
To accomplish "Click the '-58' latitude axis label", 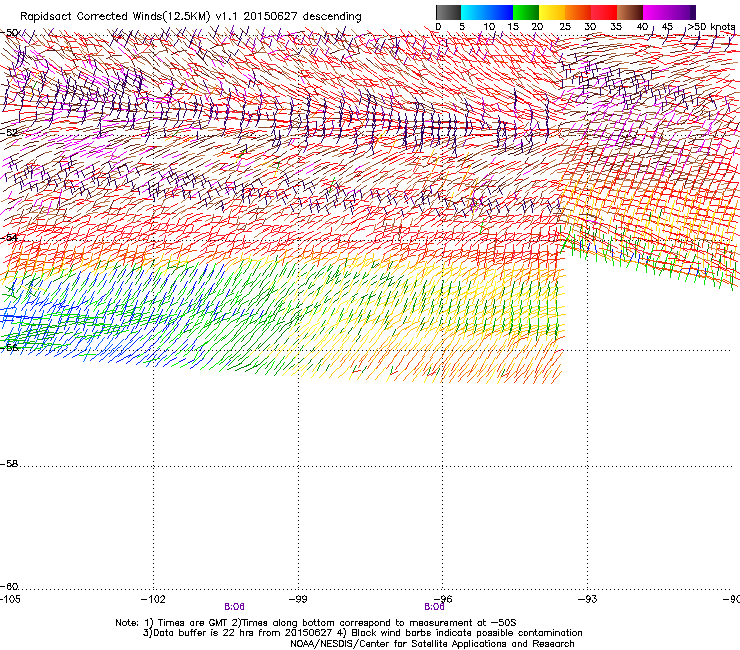I will tap(9, 464).
